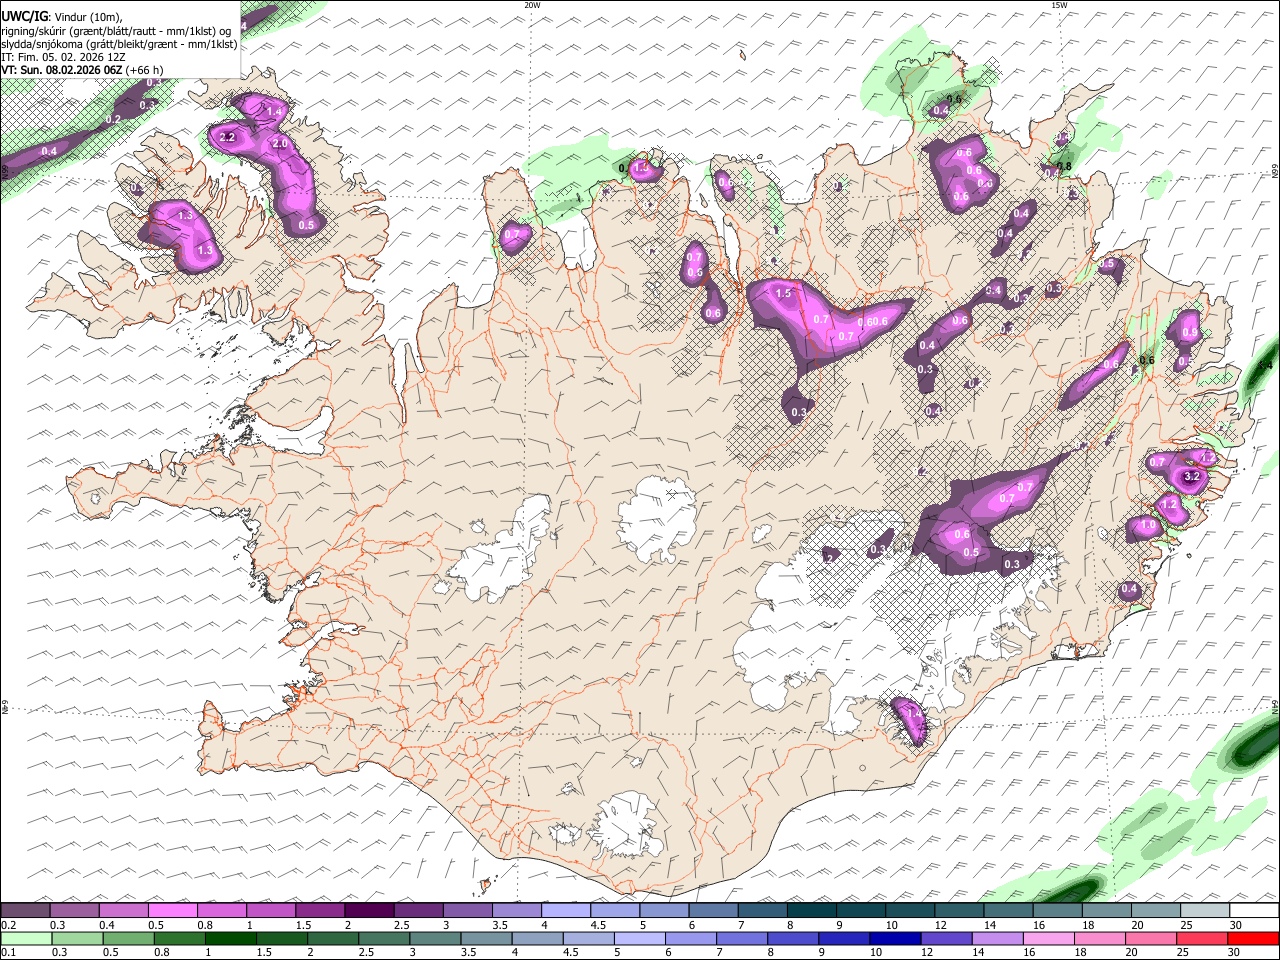The width and height of the screenshot is (1280, 960).
Task: Select the 25 red-pink swatch, lower scale
Action: pyautogui.click(x=1200, y=938)
